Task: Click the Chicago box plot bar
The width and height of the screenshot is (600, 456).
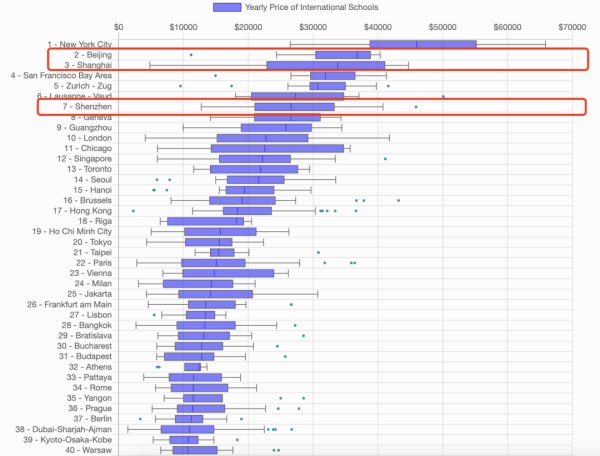Action: coord(277,148)
